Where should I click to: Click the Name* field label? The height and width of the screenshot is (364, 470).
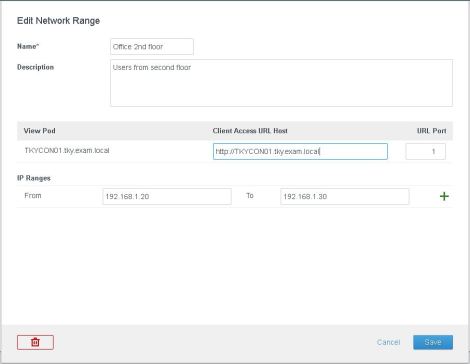tap(28, 46)
